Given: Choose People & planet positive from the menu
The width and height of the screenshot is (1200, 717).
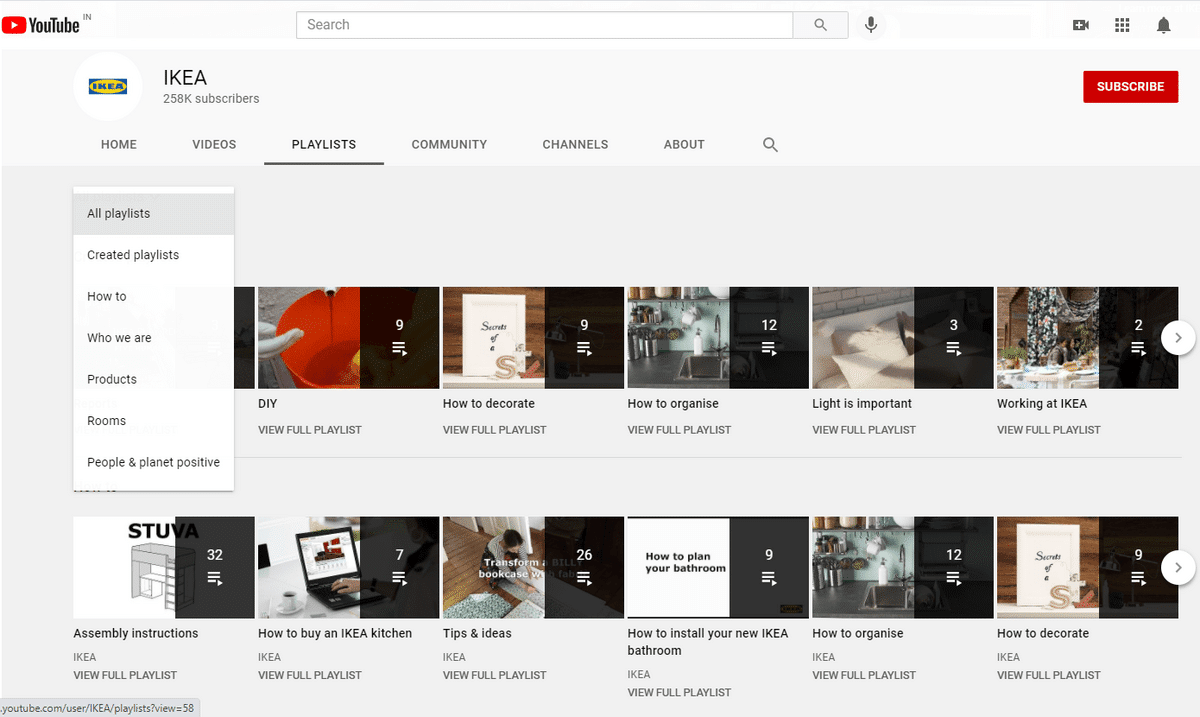Looking at the screenshot, I should pyautogui.click(x=154, y=463).
